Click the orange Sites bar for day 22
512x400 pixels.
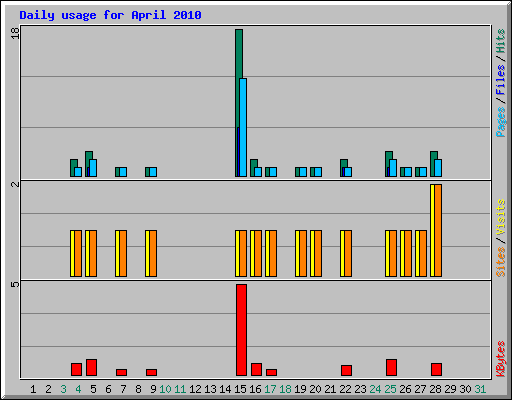[348, 253]
